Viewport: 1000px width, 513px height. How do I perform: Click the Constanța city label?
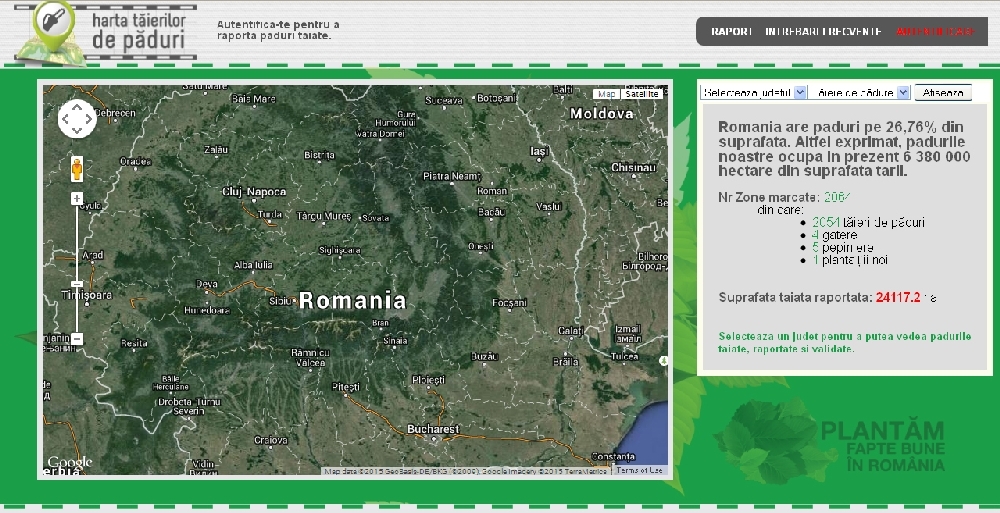point(613,456)
